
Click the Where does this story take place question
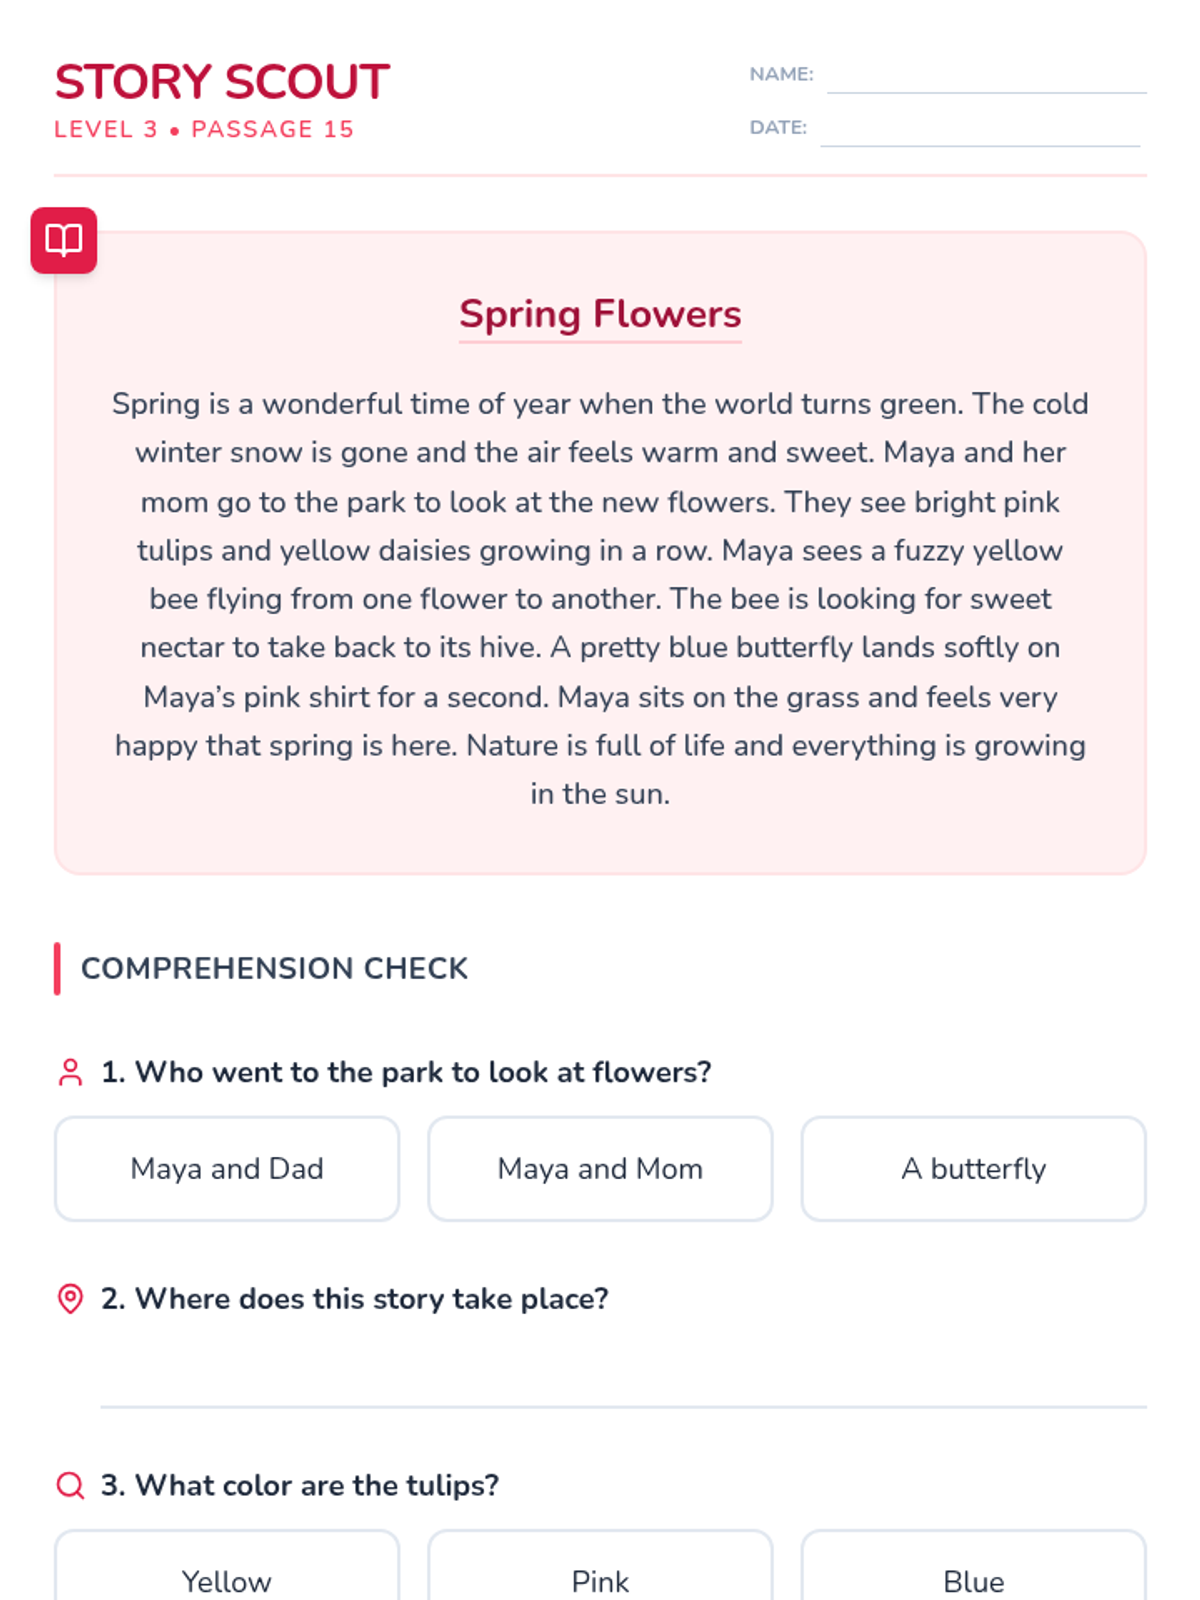tap(355, 1298)
